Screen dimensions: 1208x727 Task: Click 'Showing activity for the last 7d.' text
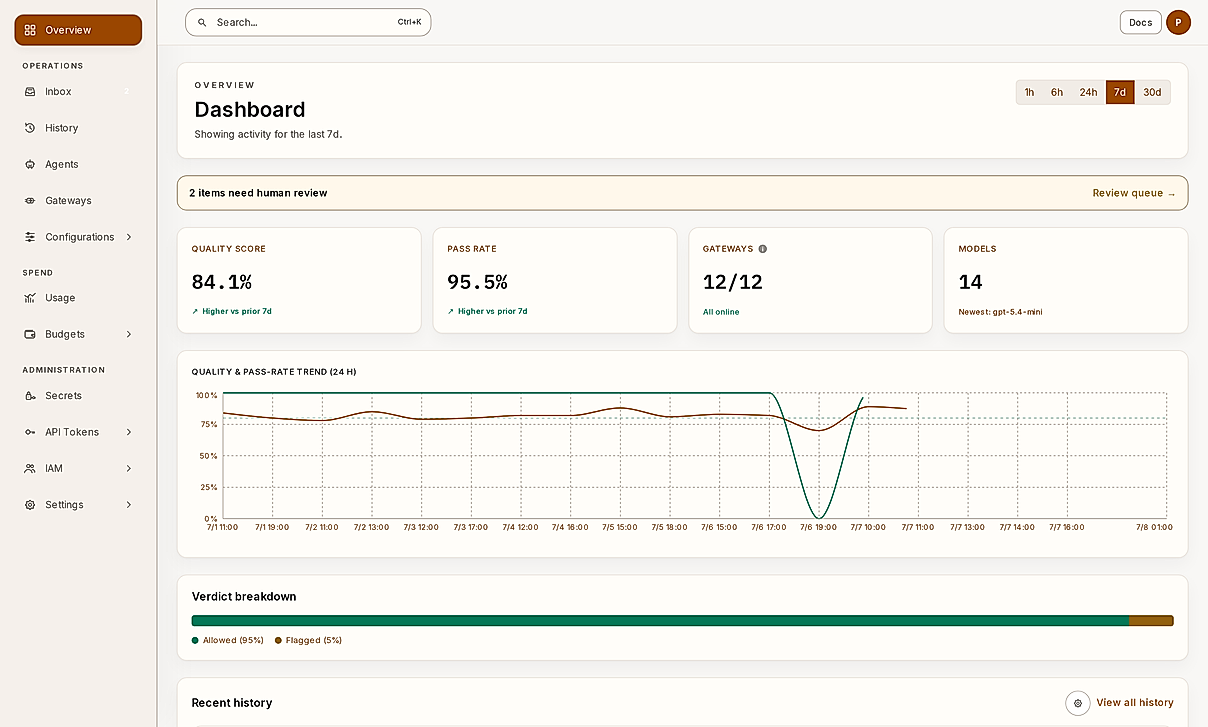(268, 134)
